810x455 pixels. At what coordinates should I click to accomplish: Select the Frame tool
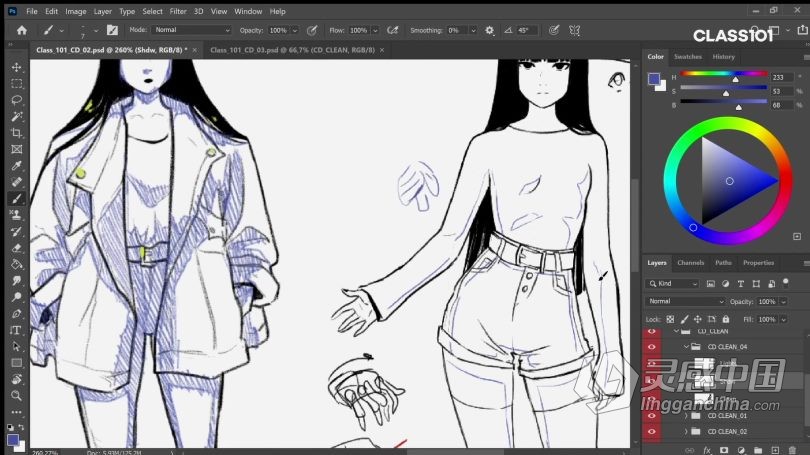[17, 150]
